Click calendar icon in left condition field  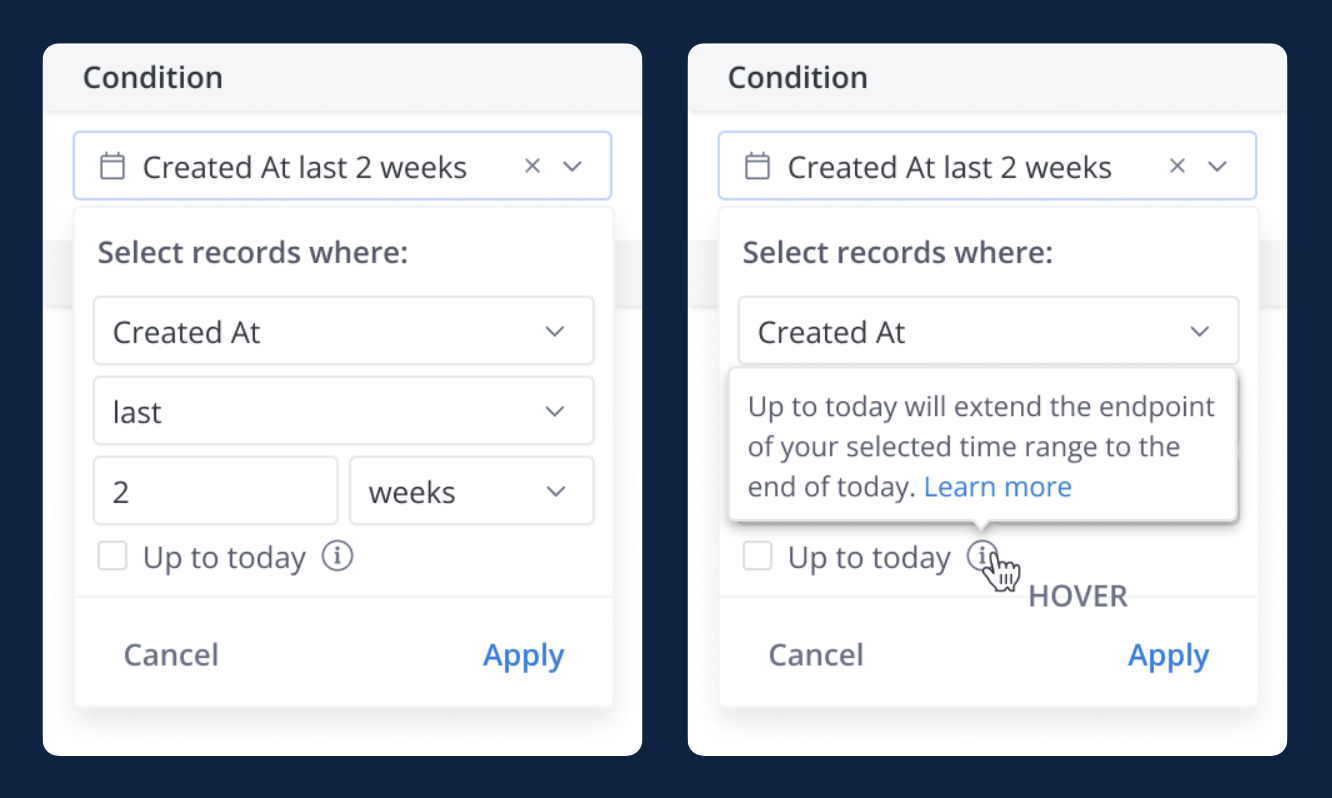pyautogui.click(x=113, y=167)
